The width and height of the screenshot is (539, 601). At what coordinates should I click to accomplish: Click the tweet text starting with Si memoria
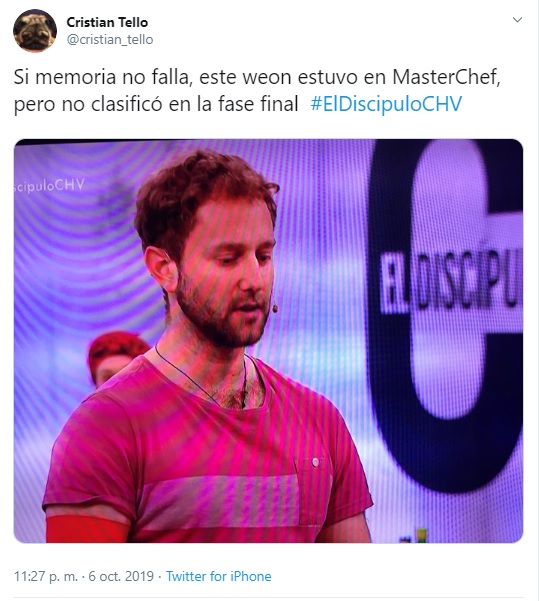click(x=257, y=91)
